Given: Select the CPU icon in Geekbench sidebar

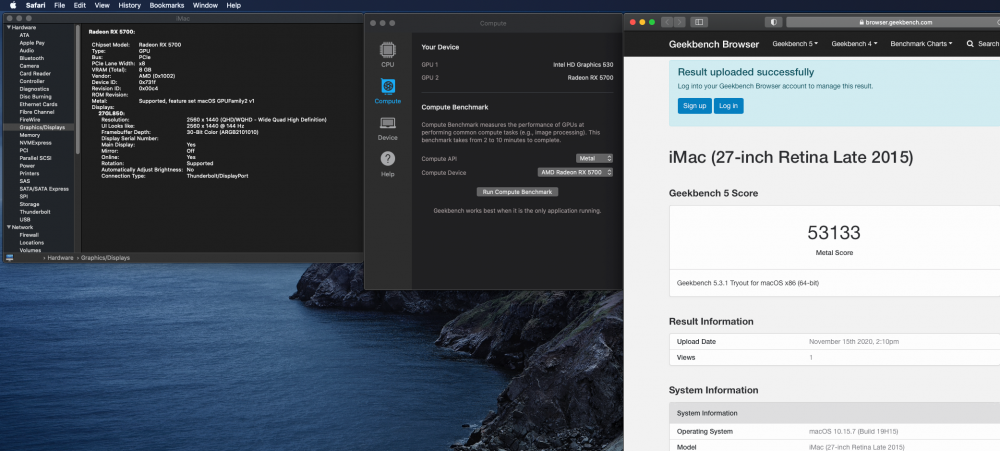Looking at the screenshot, I should [387, 50].
